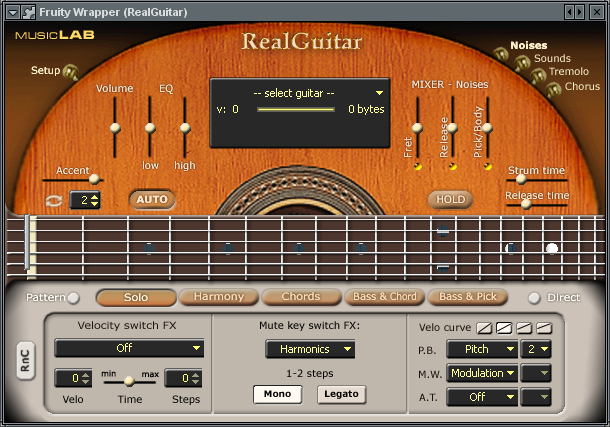
Task: Toggle the HOLD button
Action: point(450,200)
